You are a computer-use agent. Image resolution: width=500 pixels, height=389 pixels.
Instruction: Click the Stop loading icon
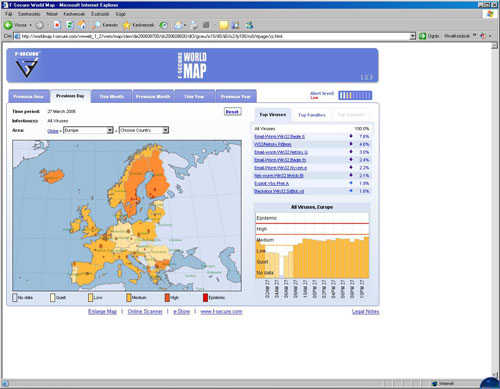[x=57, y=25]
